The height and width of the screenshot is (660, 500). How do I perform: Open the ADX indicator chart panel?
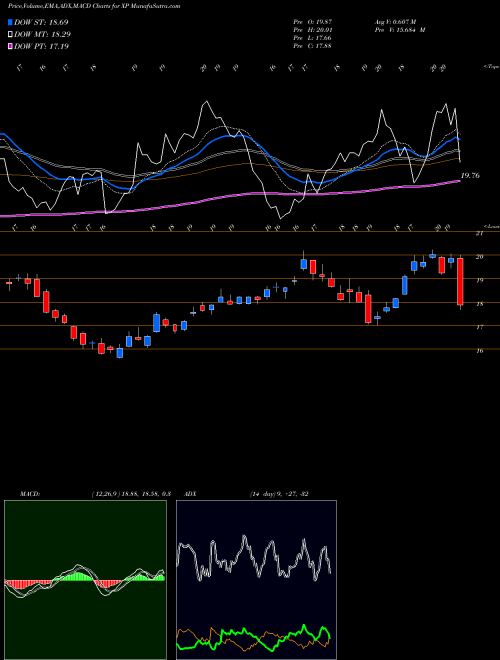256,580
